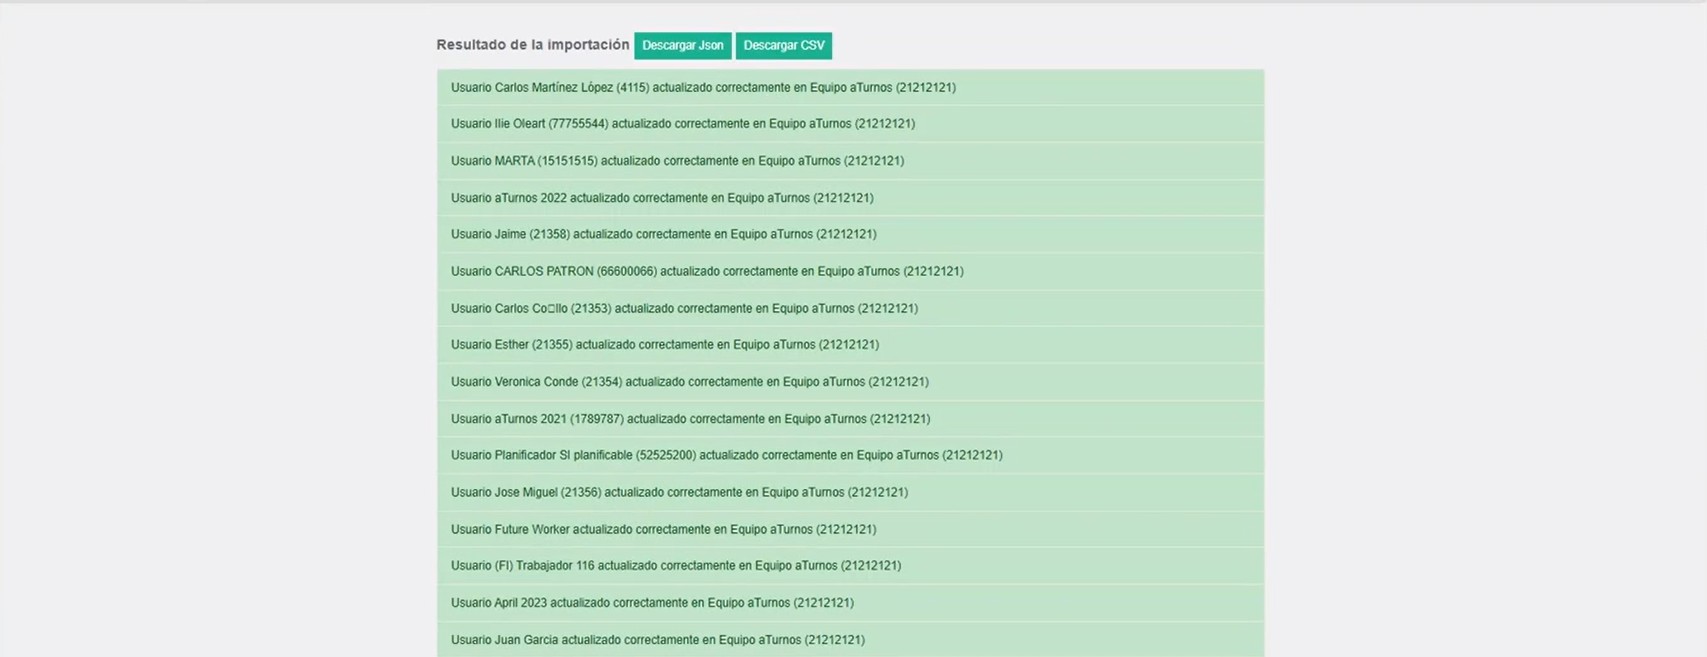1707x657 pixels.
Task: Click the Descargar Json button
Action: click(682, 46)
